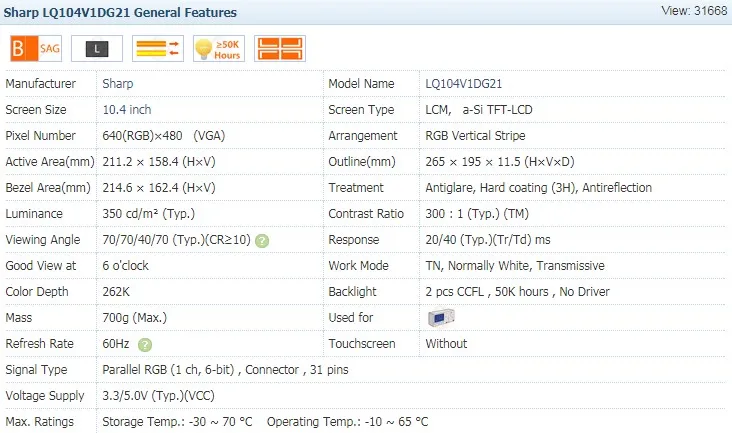Click the Screen Type label
Viewport: 732px width, 433px height.
(361, 110)
